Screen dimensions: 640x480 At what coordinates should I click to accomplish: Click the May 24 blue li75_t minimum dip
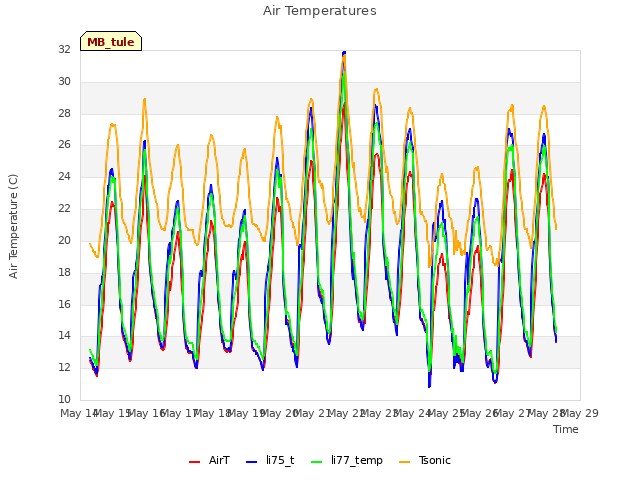pos(429,385)
